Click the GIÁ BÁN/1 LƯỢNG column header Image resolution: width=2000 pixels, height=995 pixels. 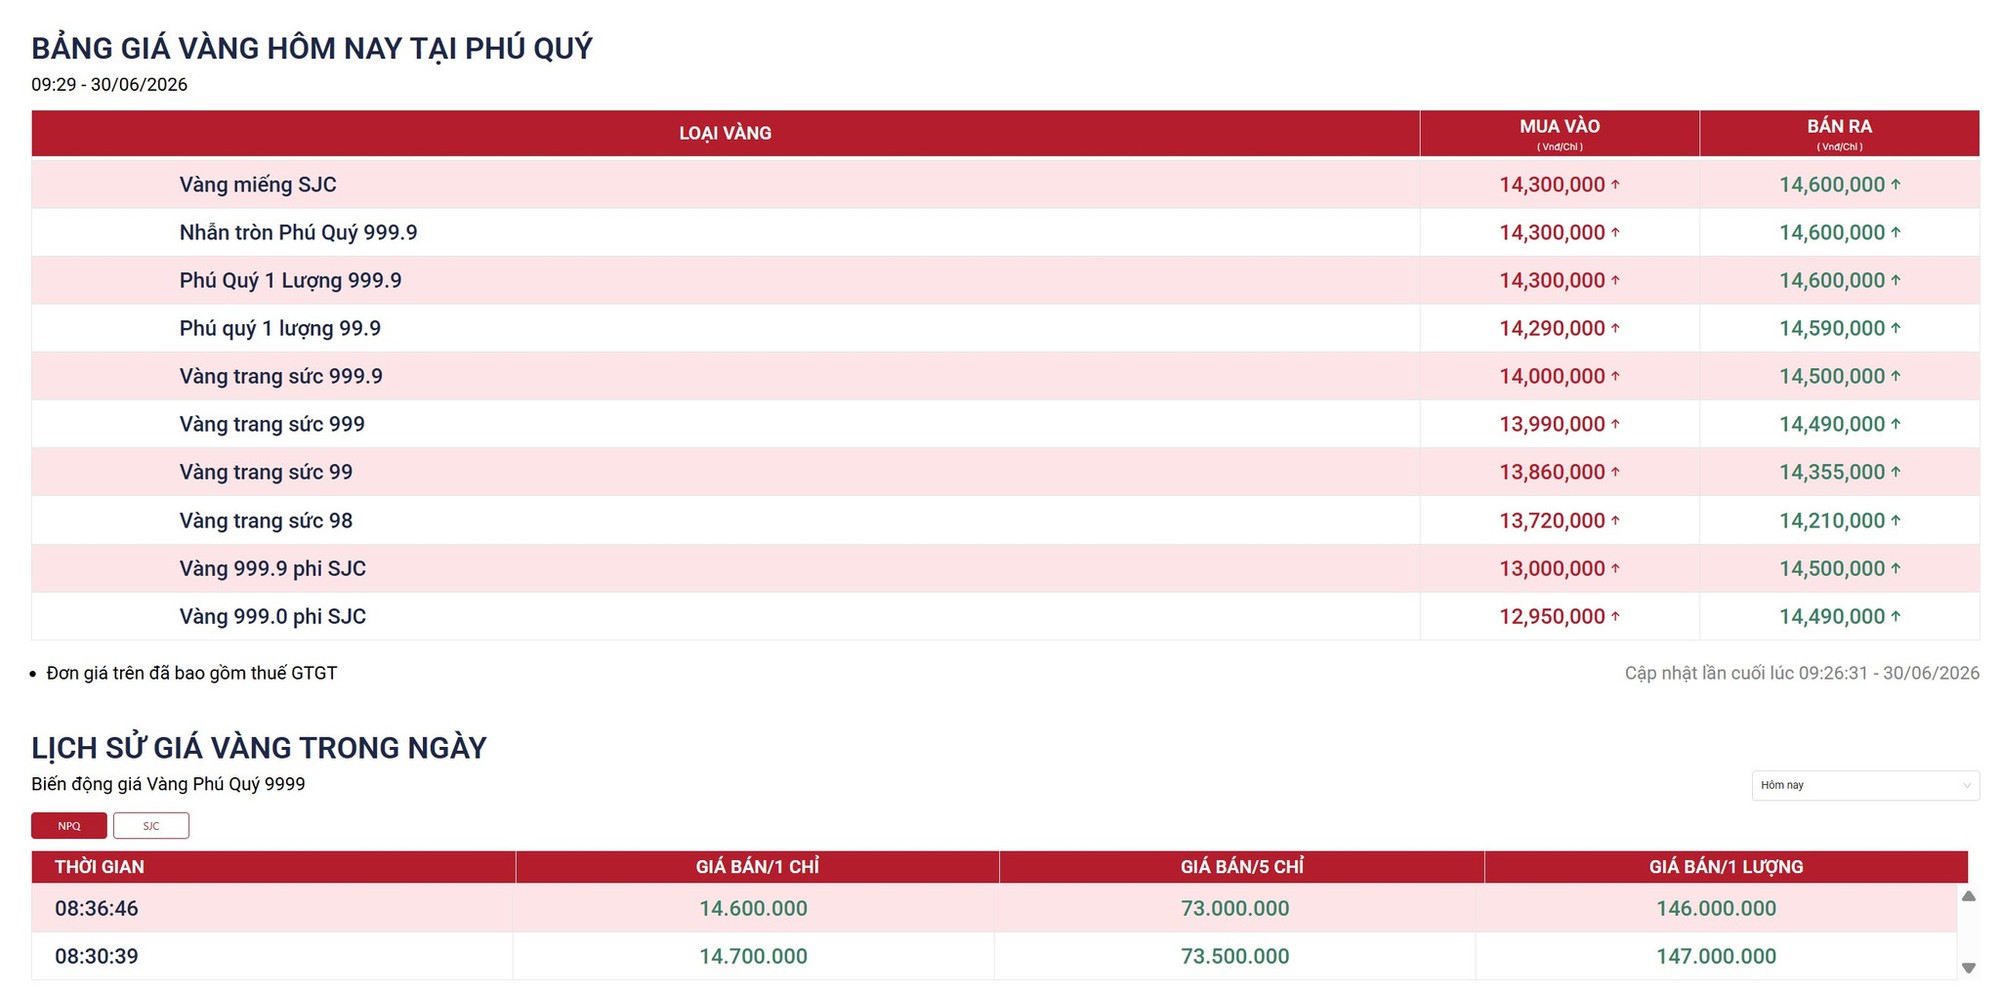coord(1726,867)
